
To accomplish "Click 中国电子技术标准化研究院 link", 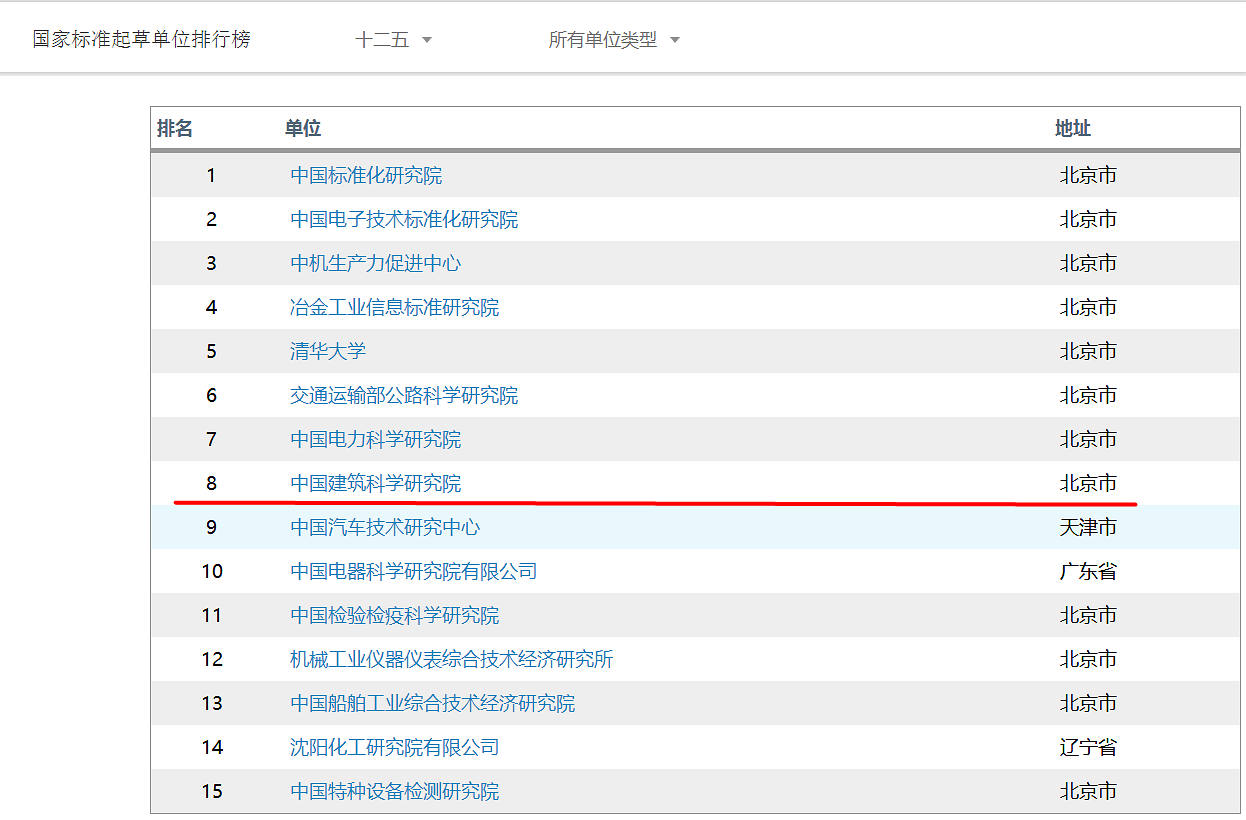I will [x=404, y=219].
